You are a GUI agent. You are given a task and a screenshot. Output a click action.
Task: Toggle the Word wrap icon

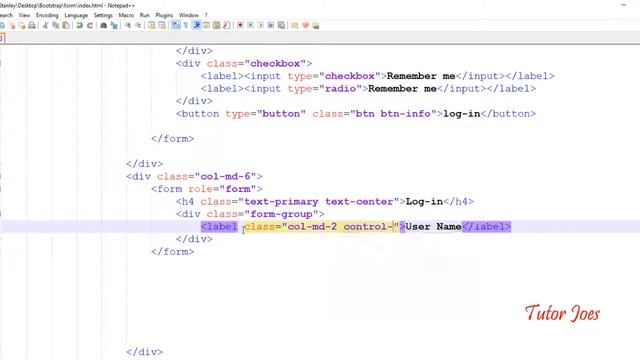tap(176, 25)
